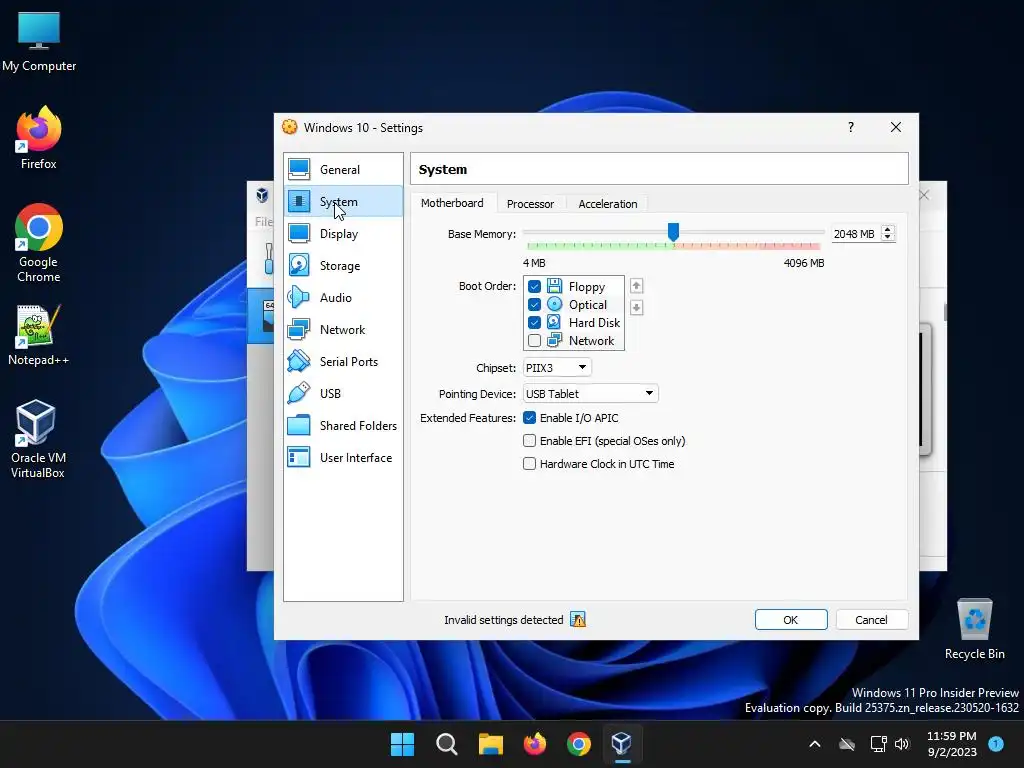This screenshot has width=1024, height=768.
Task: Select the System category in sidebar
Action: 343,202
